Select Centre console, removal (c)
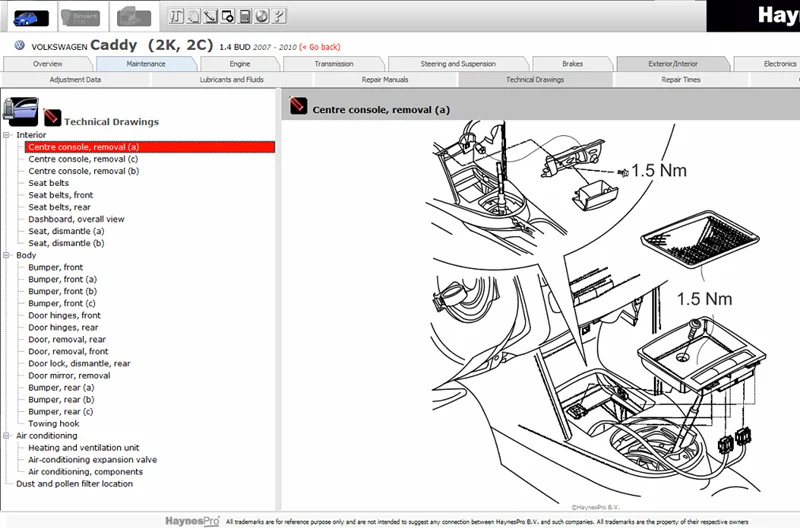 coord(83,159)
